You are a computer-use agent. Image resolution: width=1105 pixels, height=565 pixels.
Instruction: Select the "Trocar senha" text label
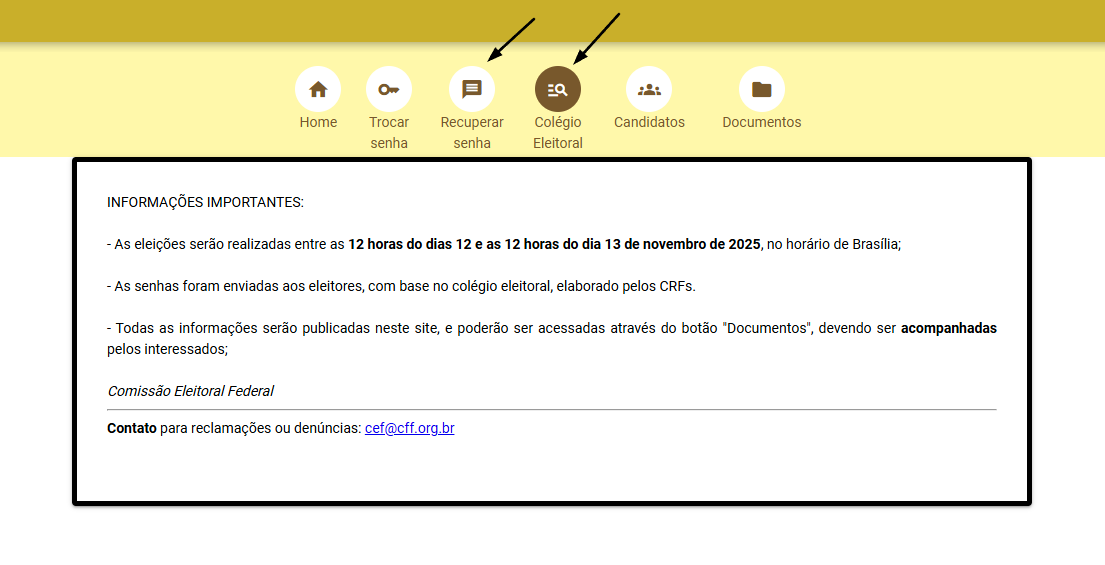(389, 132)
